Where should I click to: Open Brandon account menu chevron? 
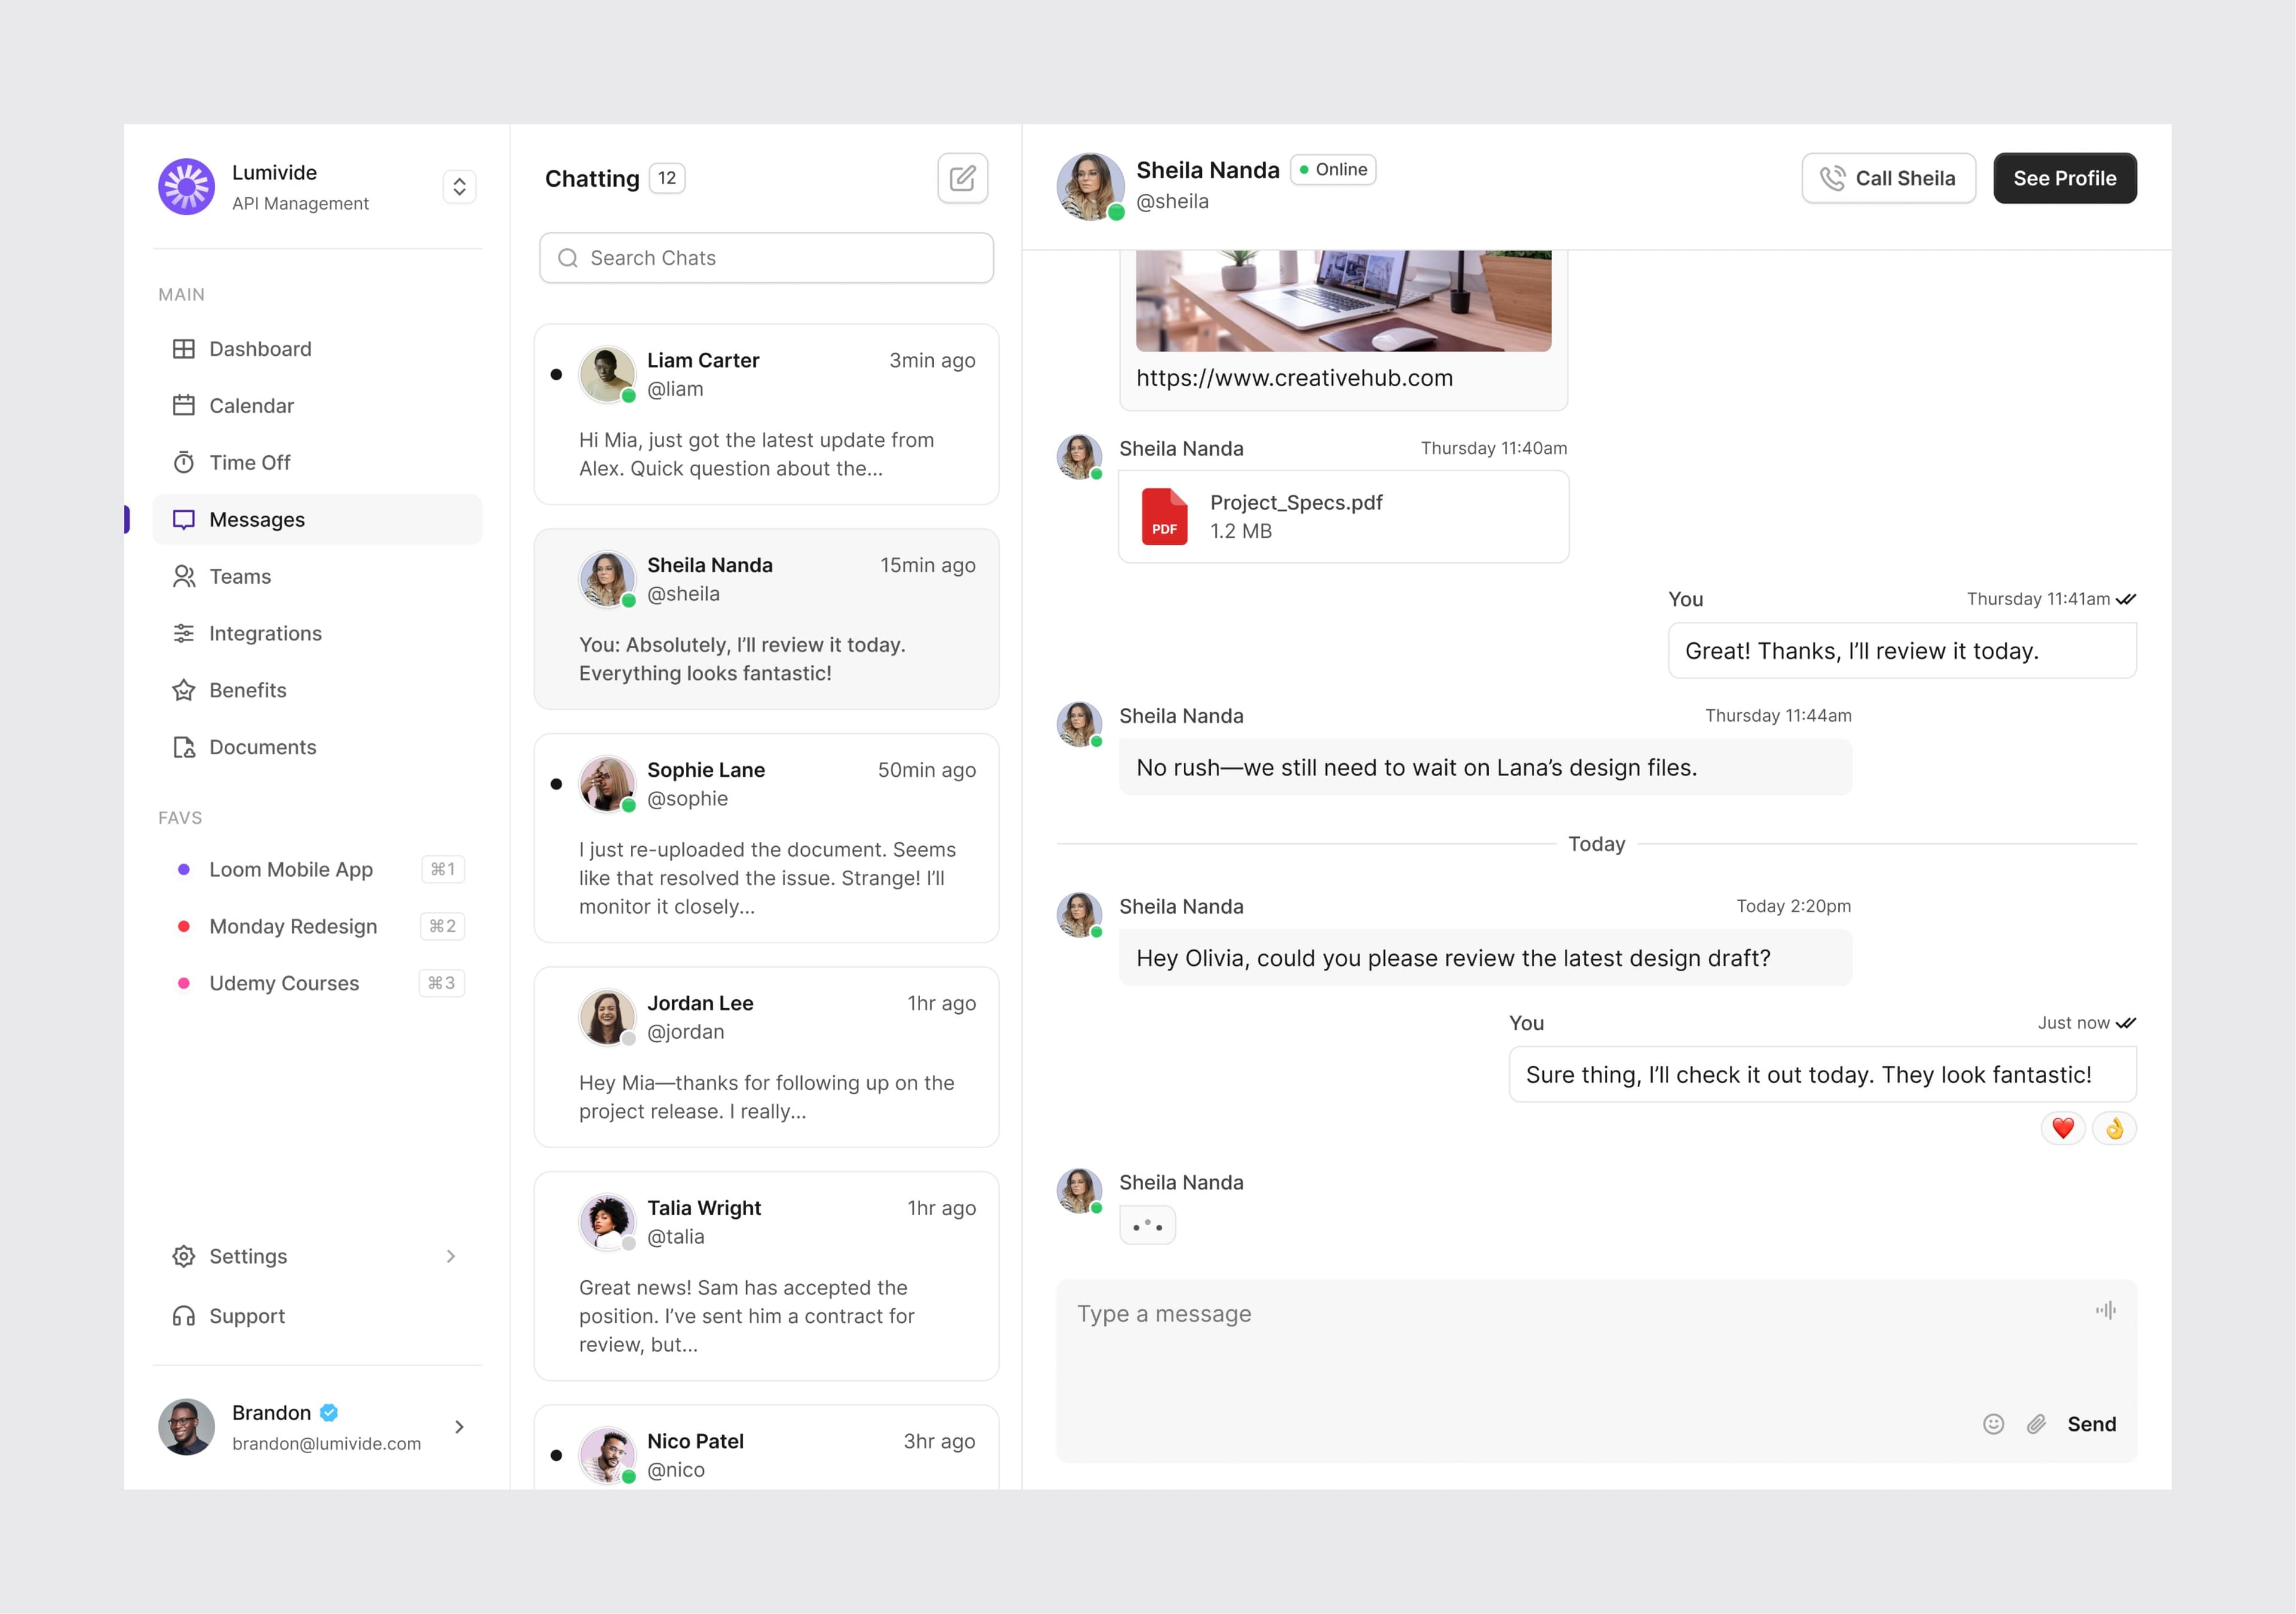pyautogui.click(x=459, y=1427)
